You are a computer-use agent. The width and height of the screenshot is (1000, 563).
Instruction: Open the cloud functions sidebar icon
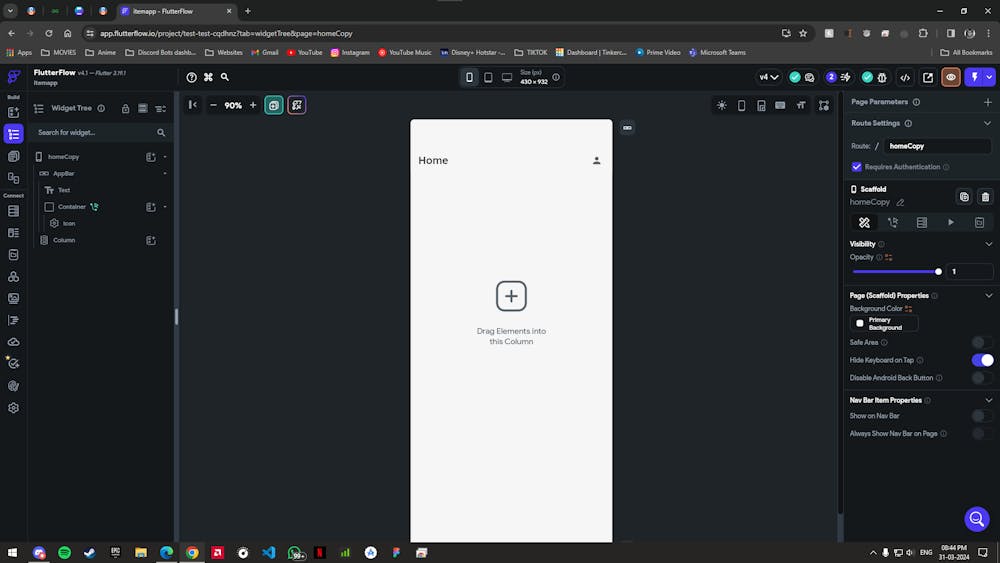[x=13, y=342]
